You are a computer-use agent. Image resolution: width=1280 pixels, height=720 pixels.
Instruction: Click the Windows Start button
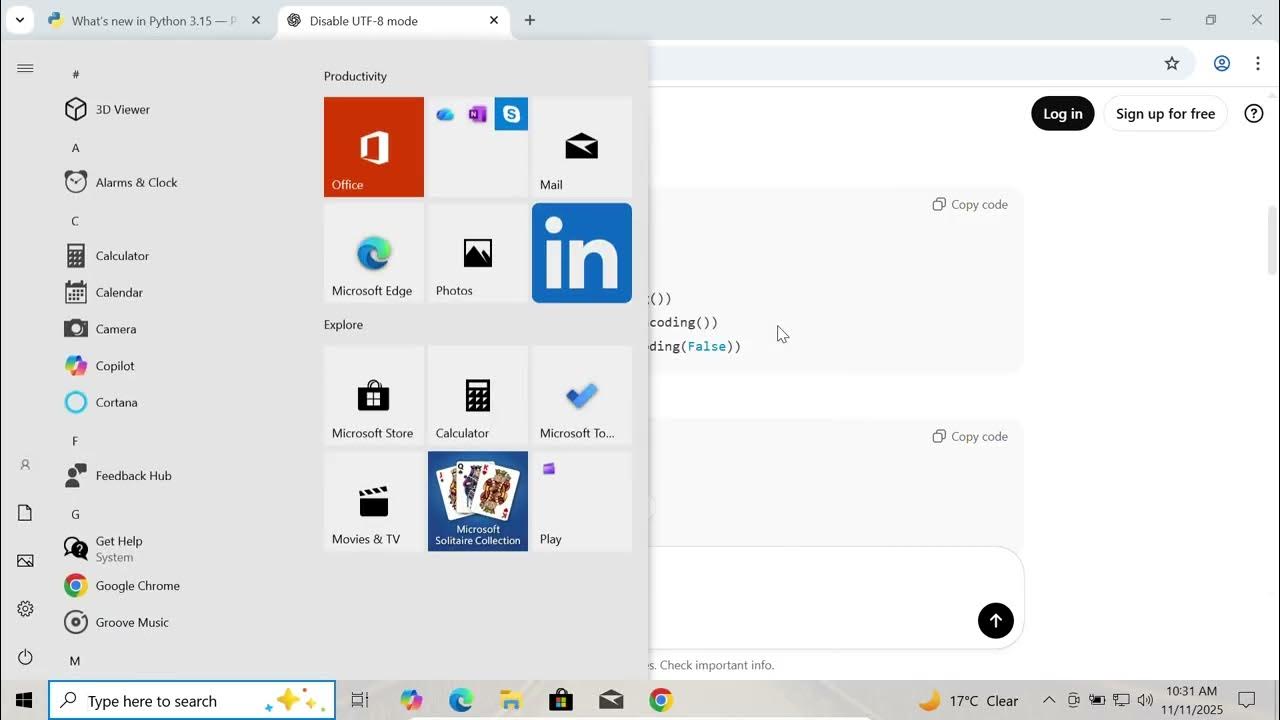click(x=24, y=700)
